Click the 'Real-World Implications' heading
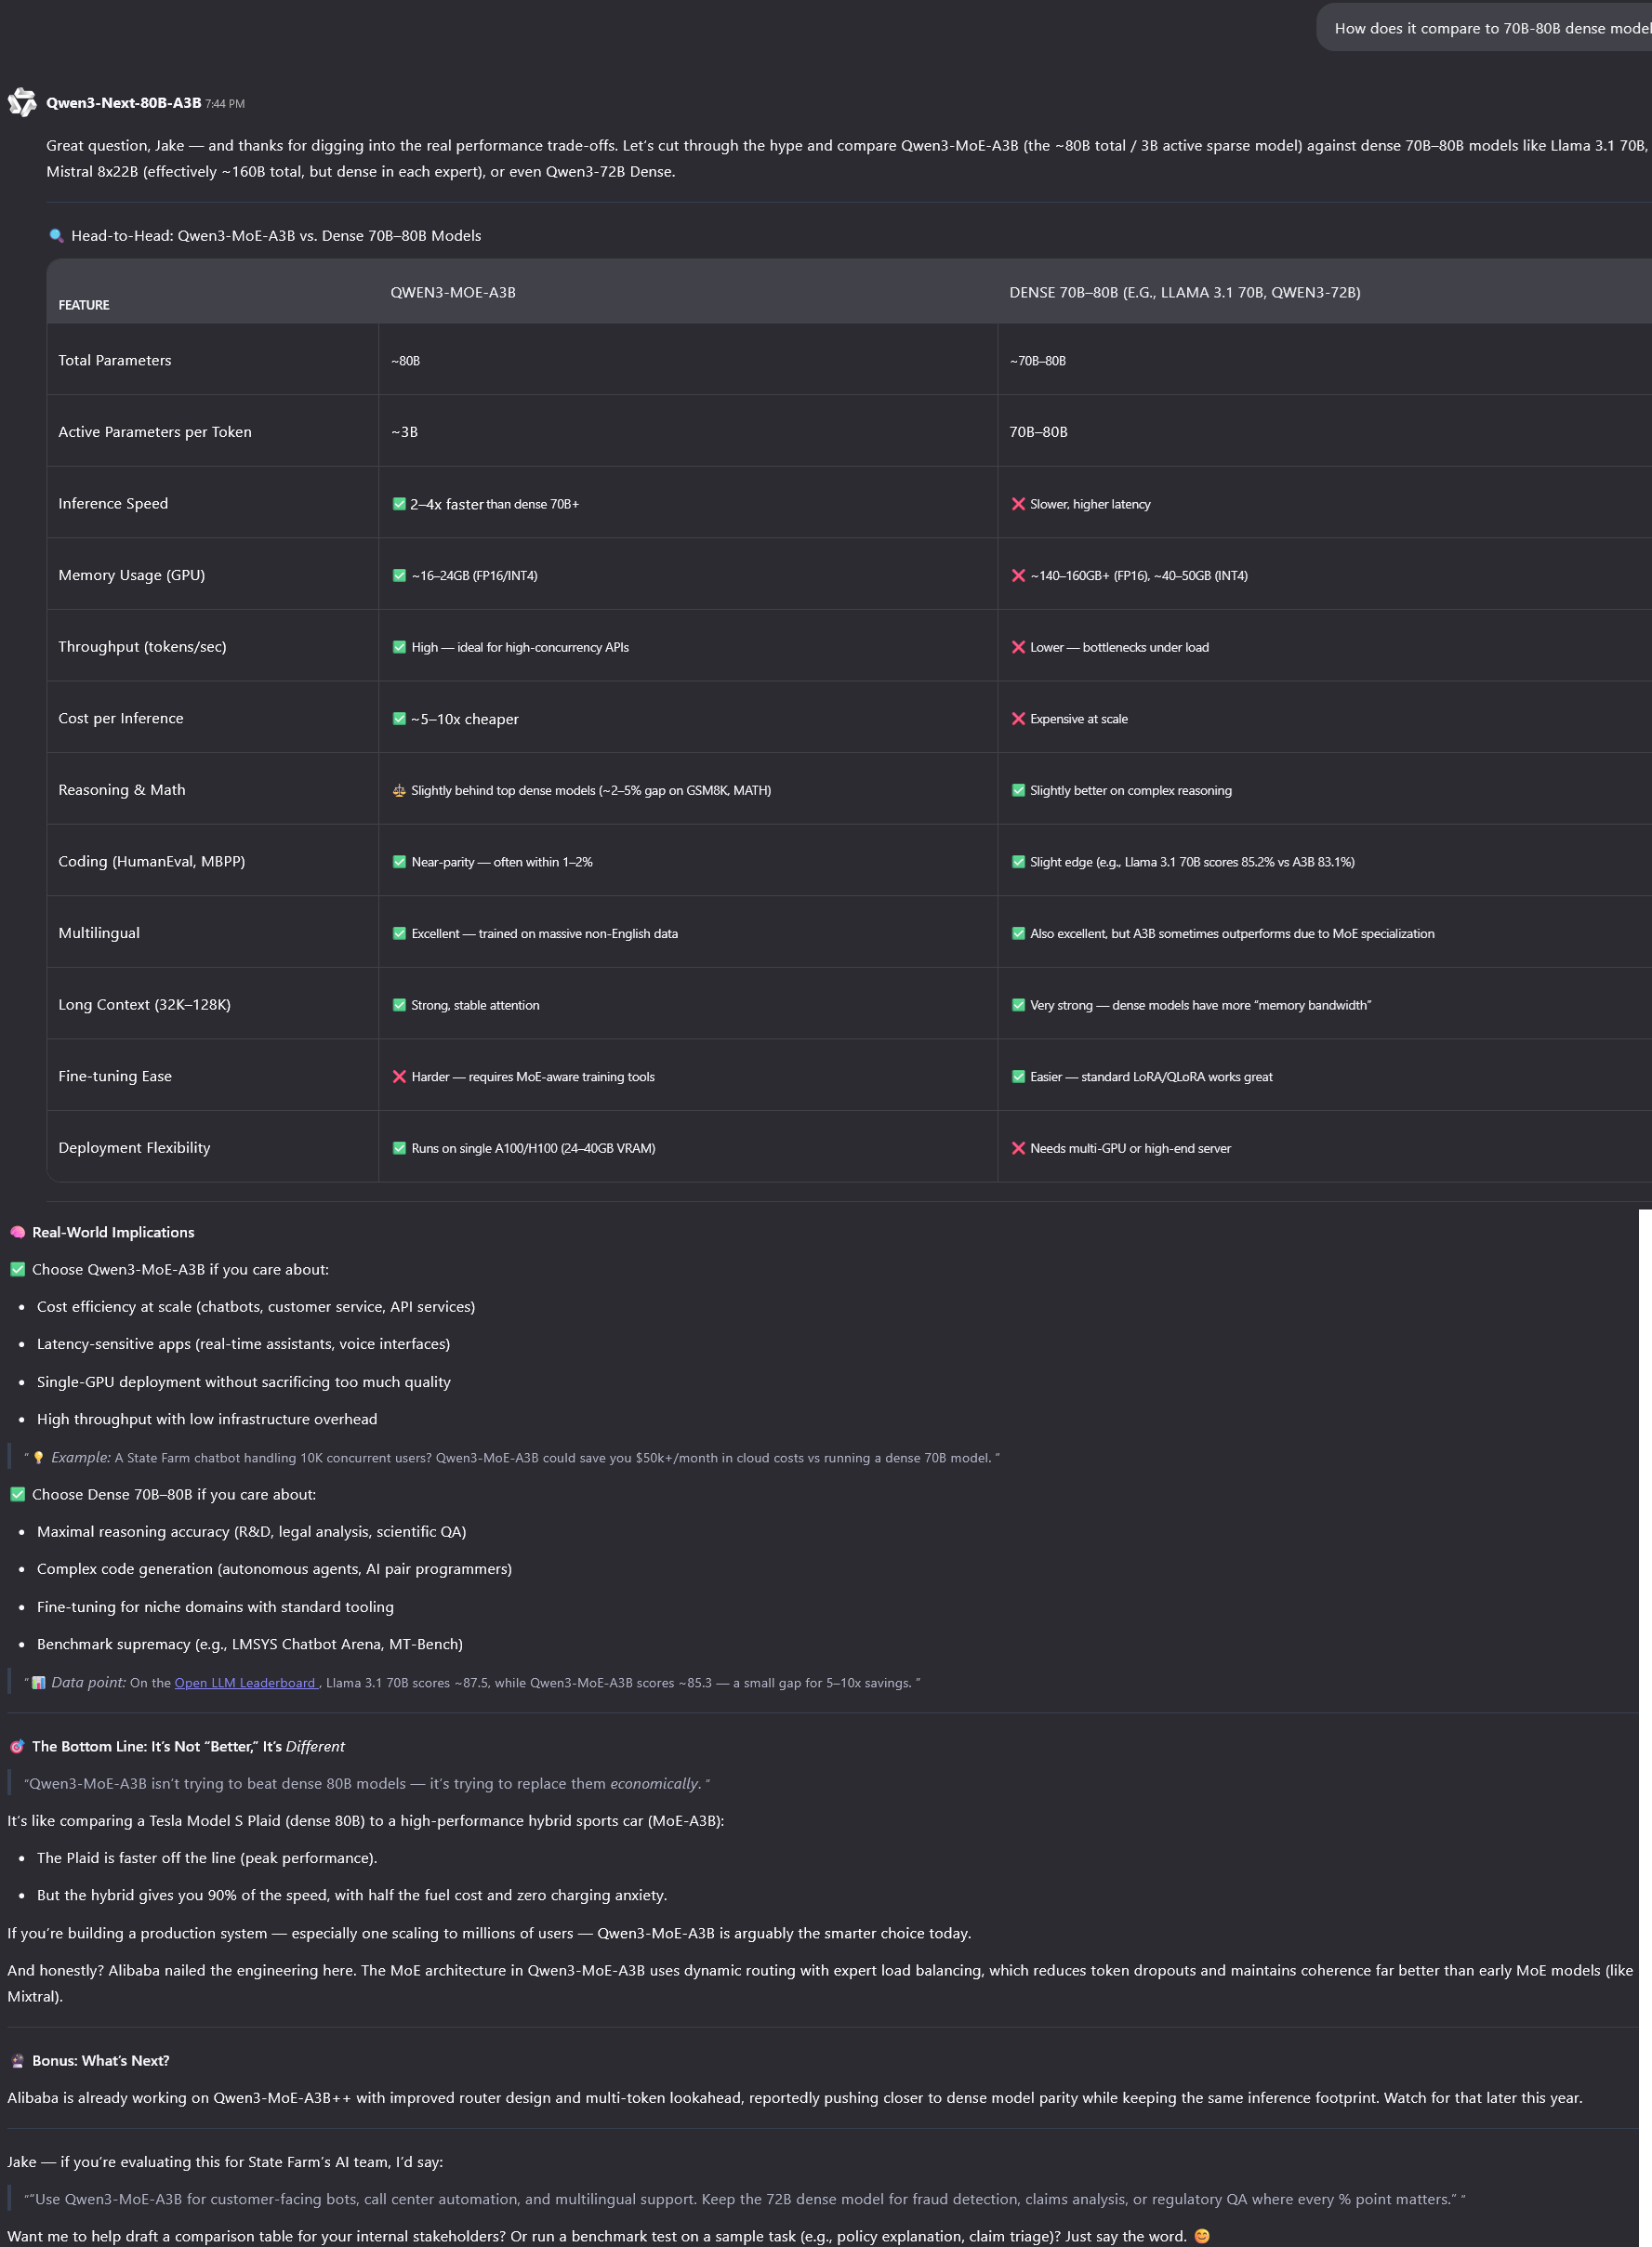 (x=113, y=1232)
